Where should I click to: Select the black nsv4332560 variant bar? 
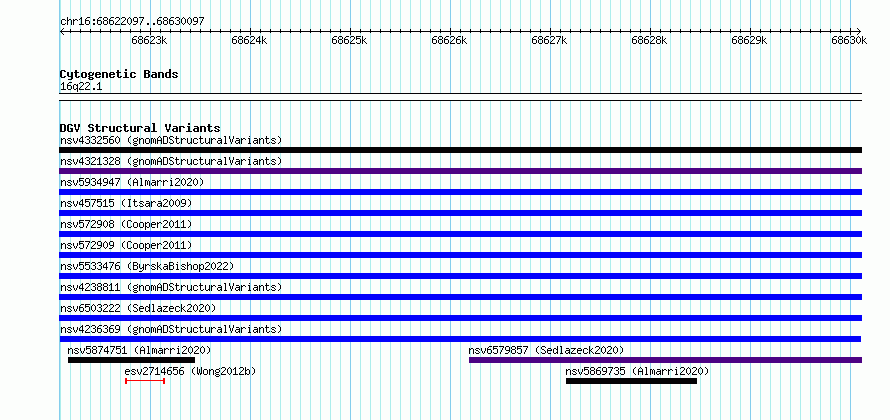coord(460,150)
